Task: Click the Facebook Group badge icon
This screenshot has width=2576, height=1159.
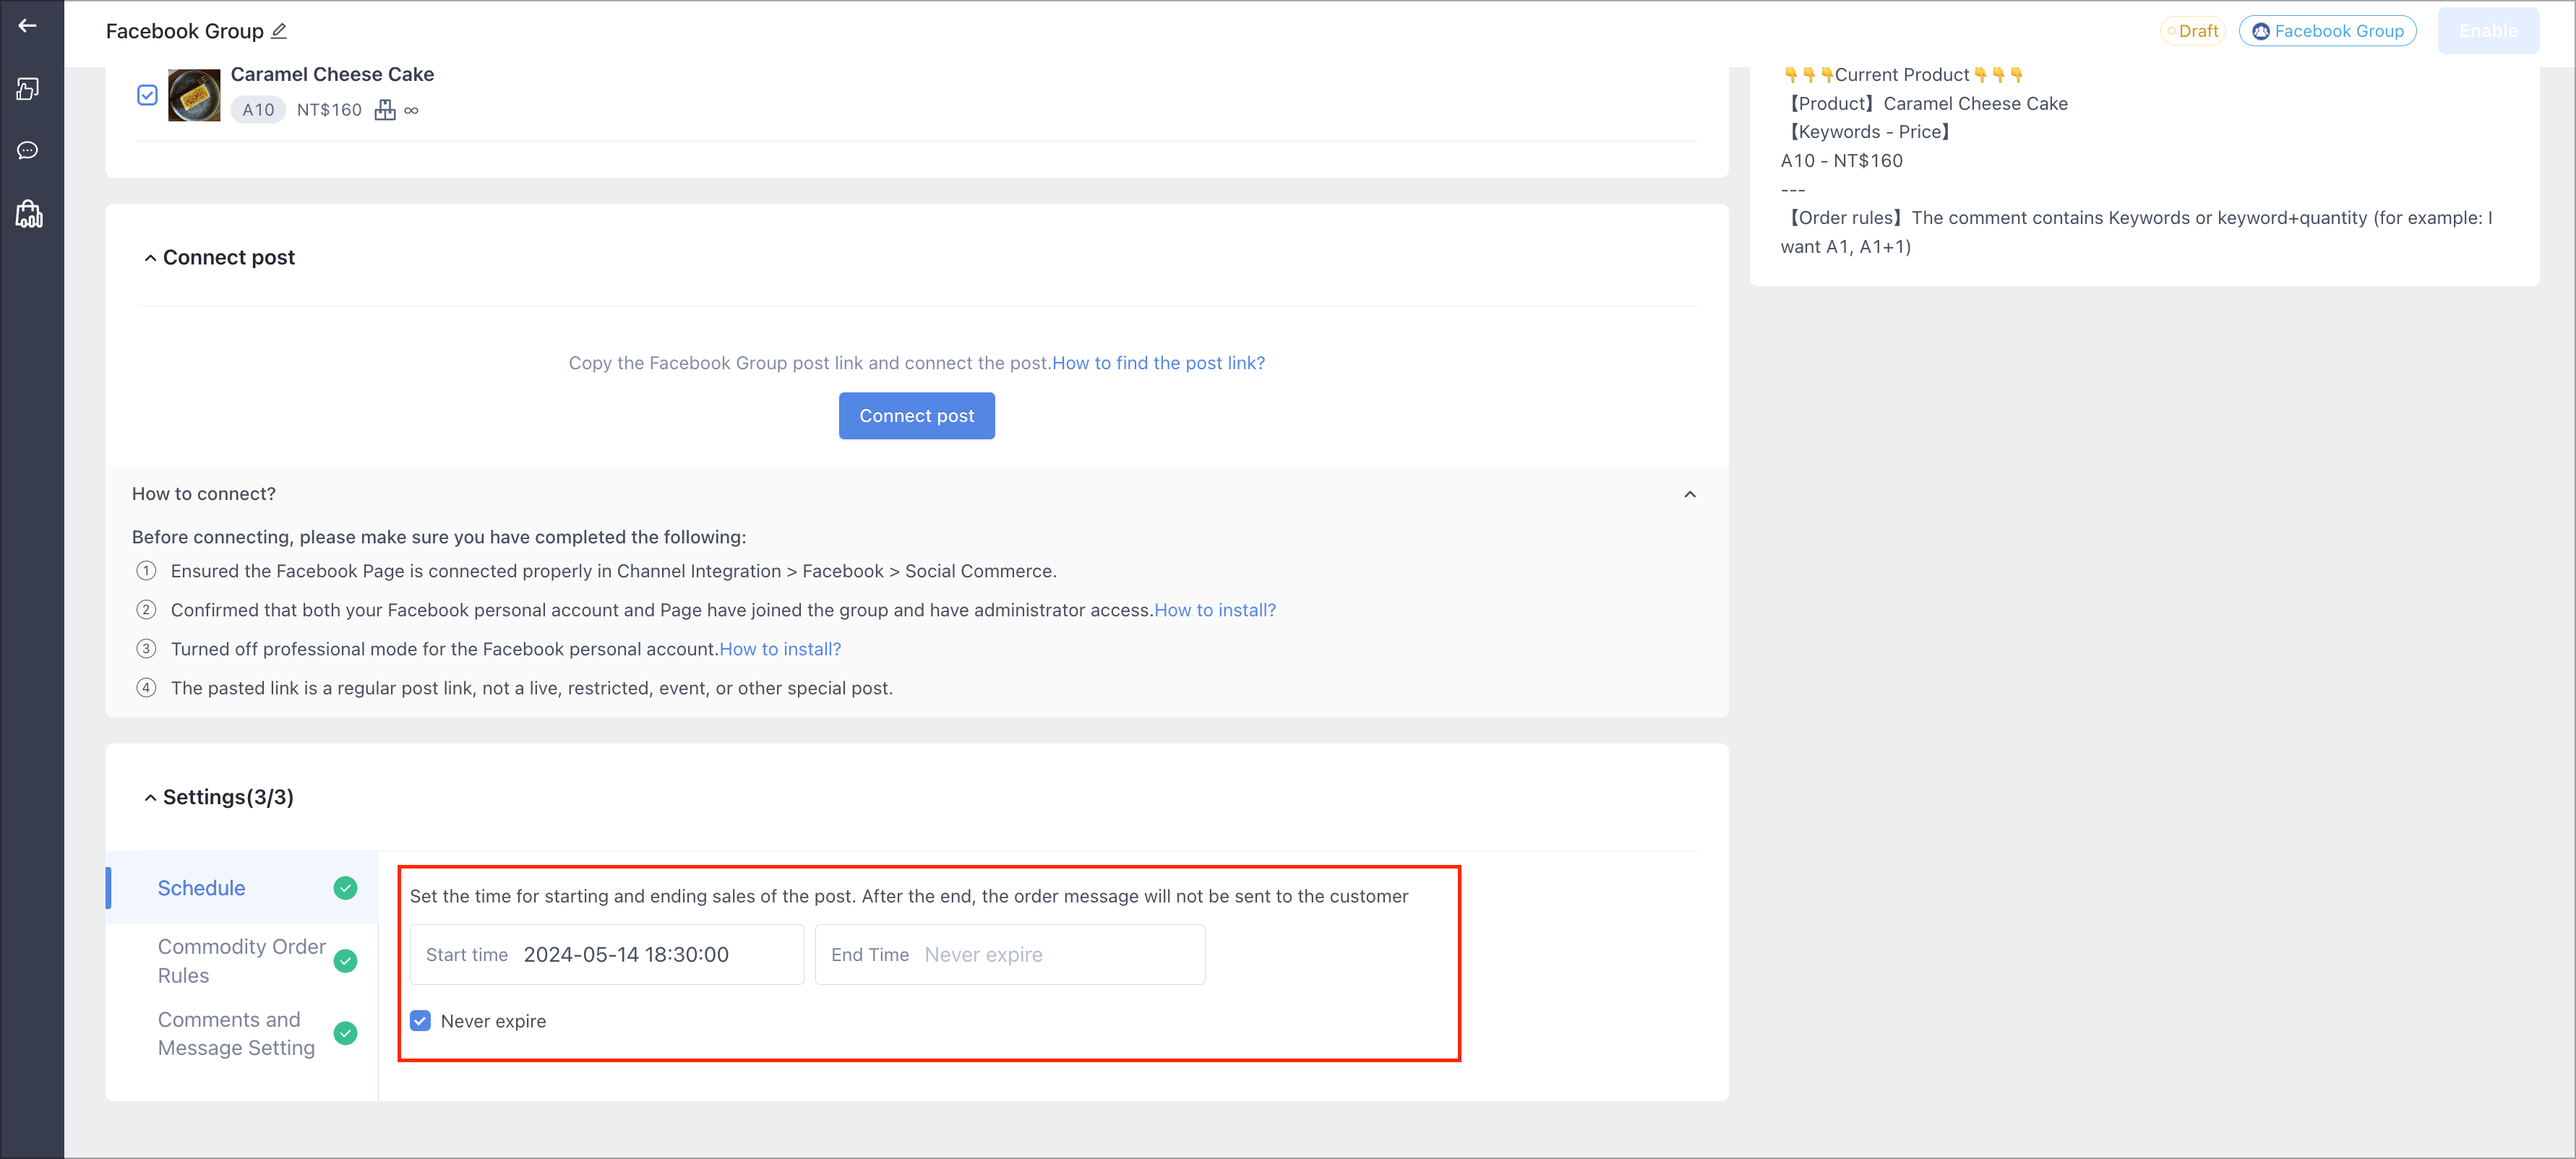Action: pos(2260,31)
